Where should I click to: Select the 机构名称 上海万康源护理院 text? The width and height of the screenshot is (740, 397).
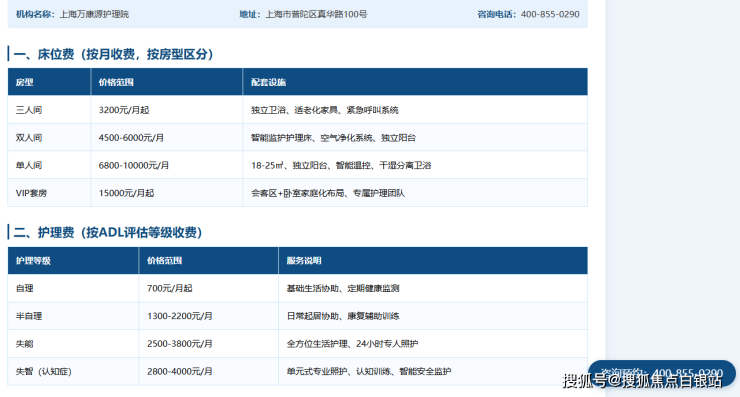(x=72, y=14)
